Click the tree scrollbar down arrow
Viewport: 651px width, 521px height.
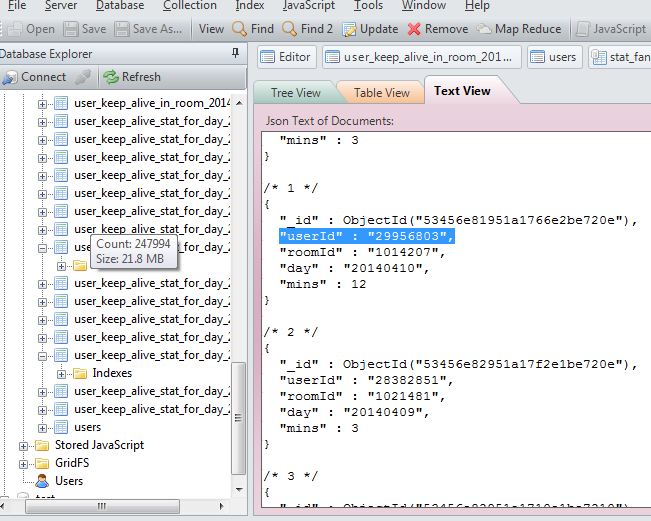point(239,490)
